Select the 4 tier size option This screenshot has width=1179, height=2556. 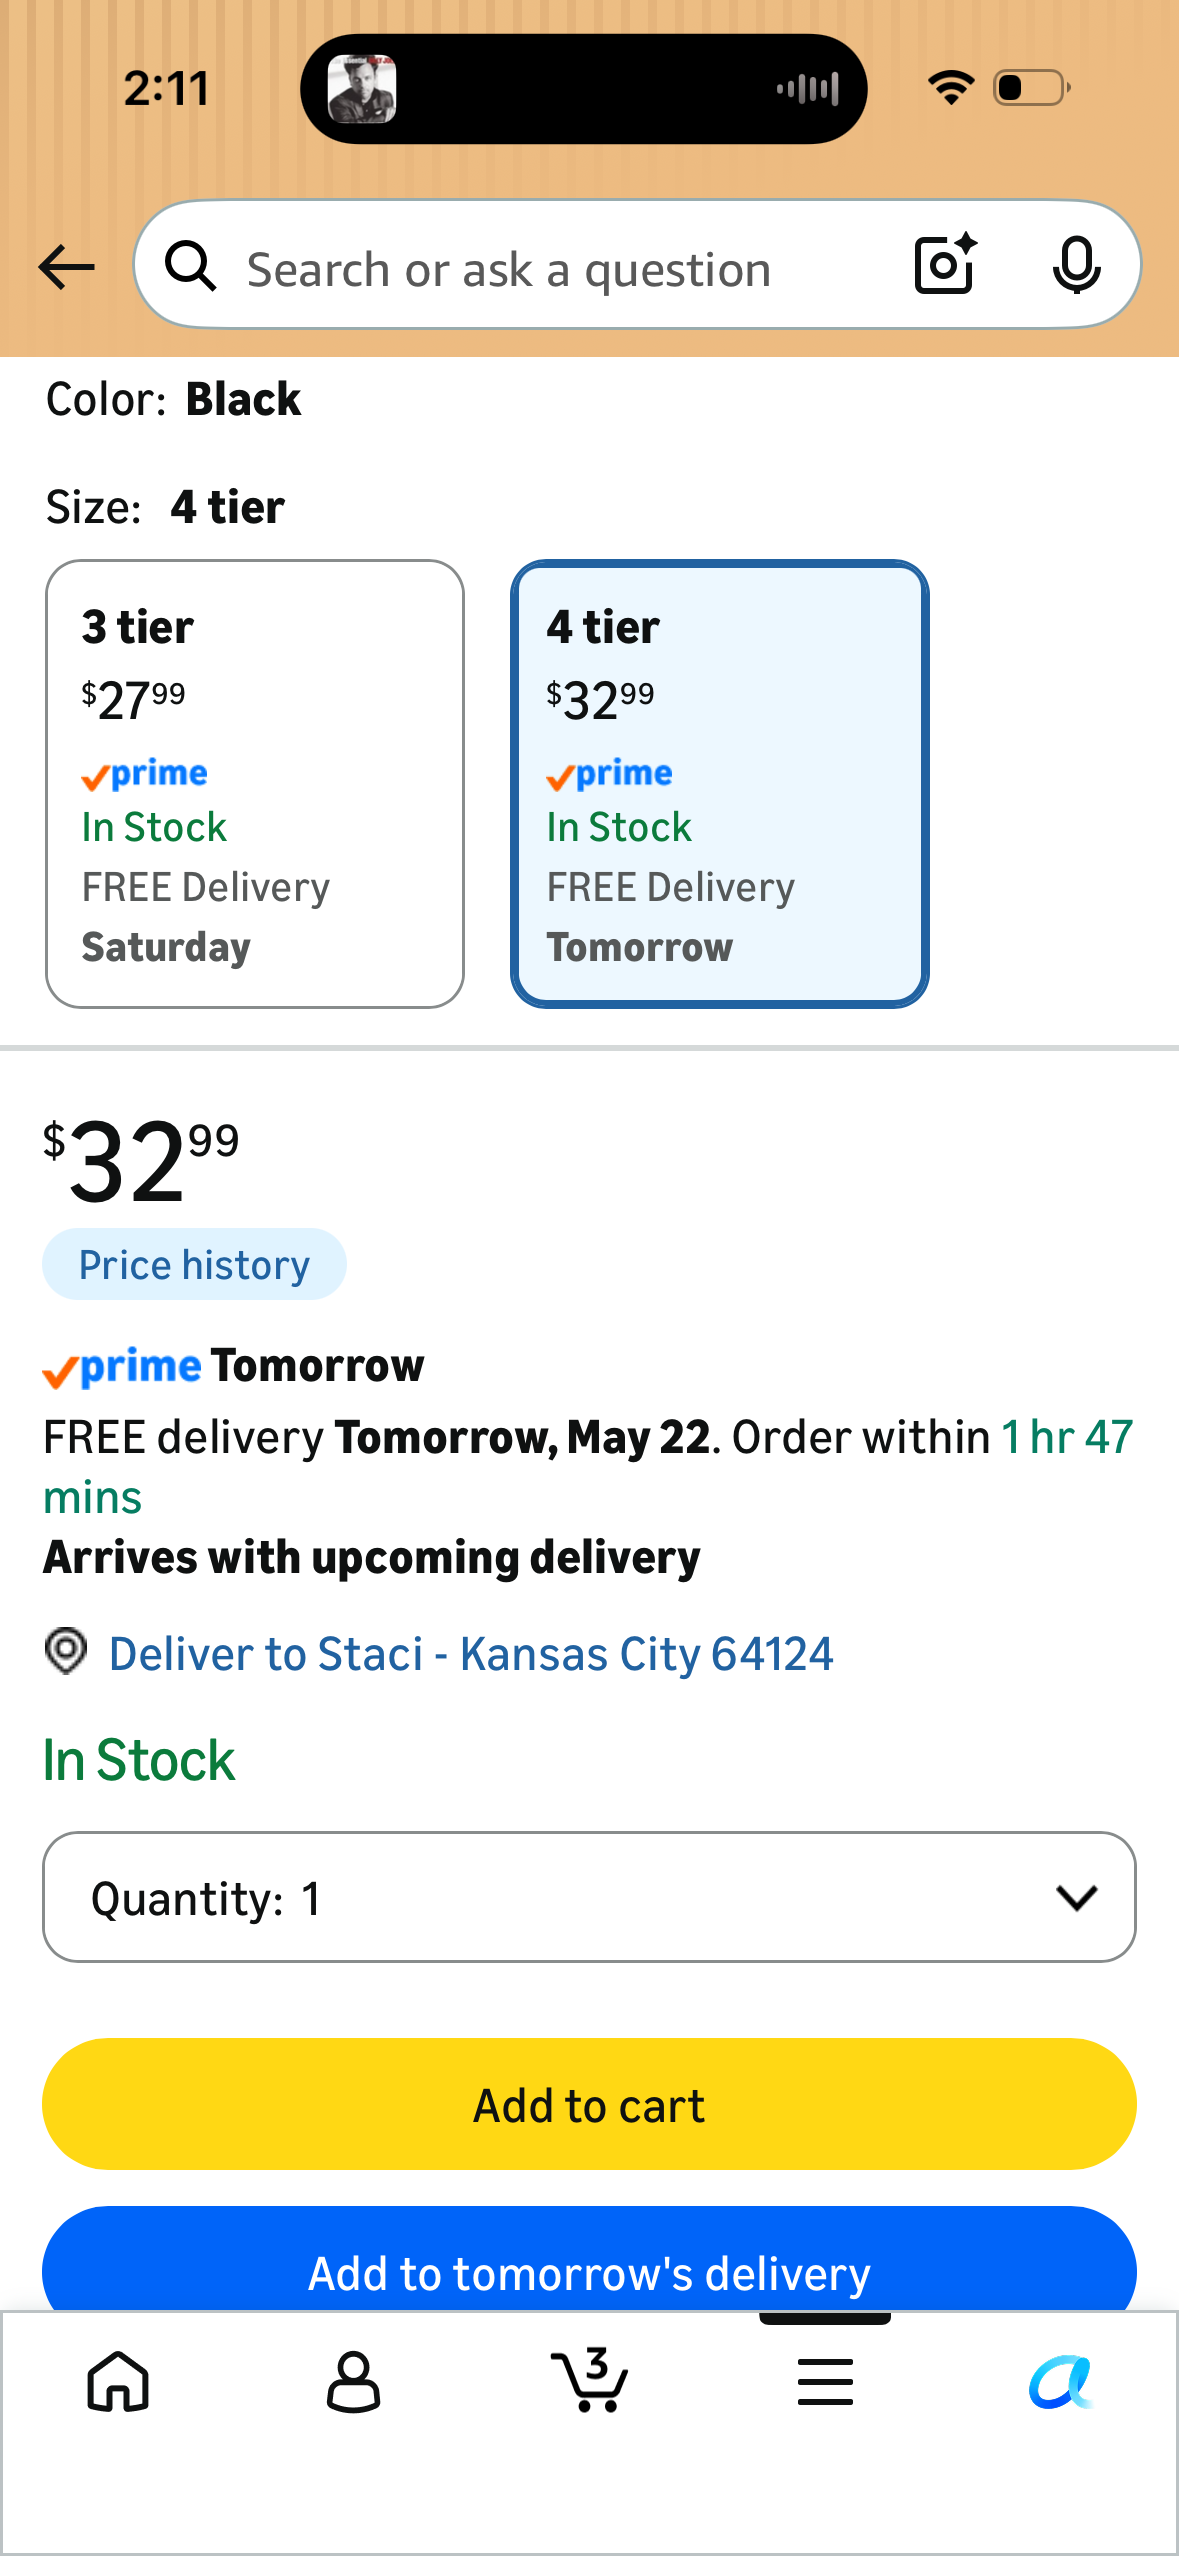click(720, 784)
